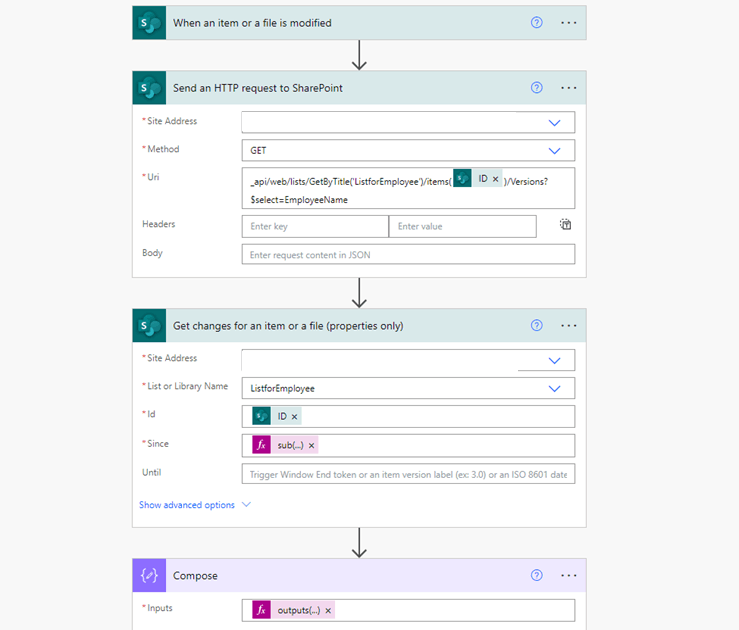Click the SharePoint icon on the HTTP request action
The height and width of the screenshot is (630, 739).
pos(149,88)
